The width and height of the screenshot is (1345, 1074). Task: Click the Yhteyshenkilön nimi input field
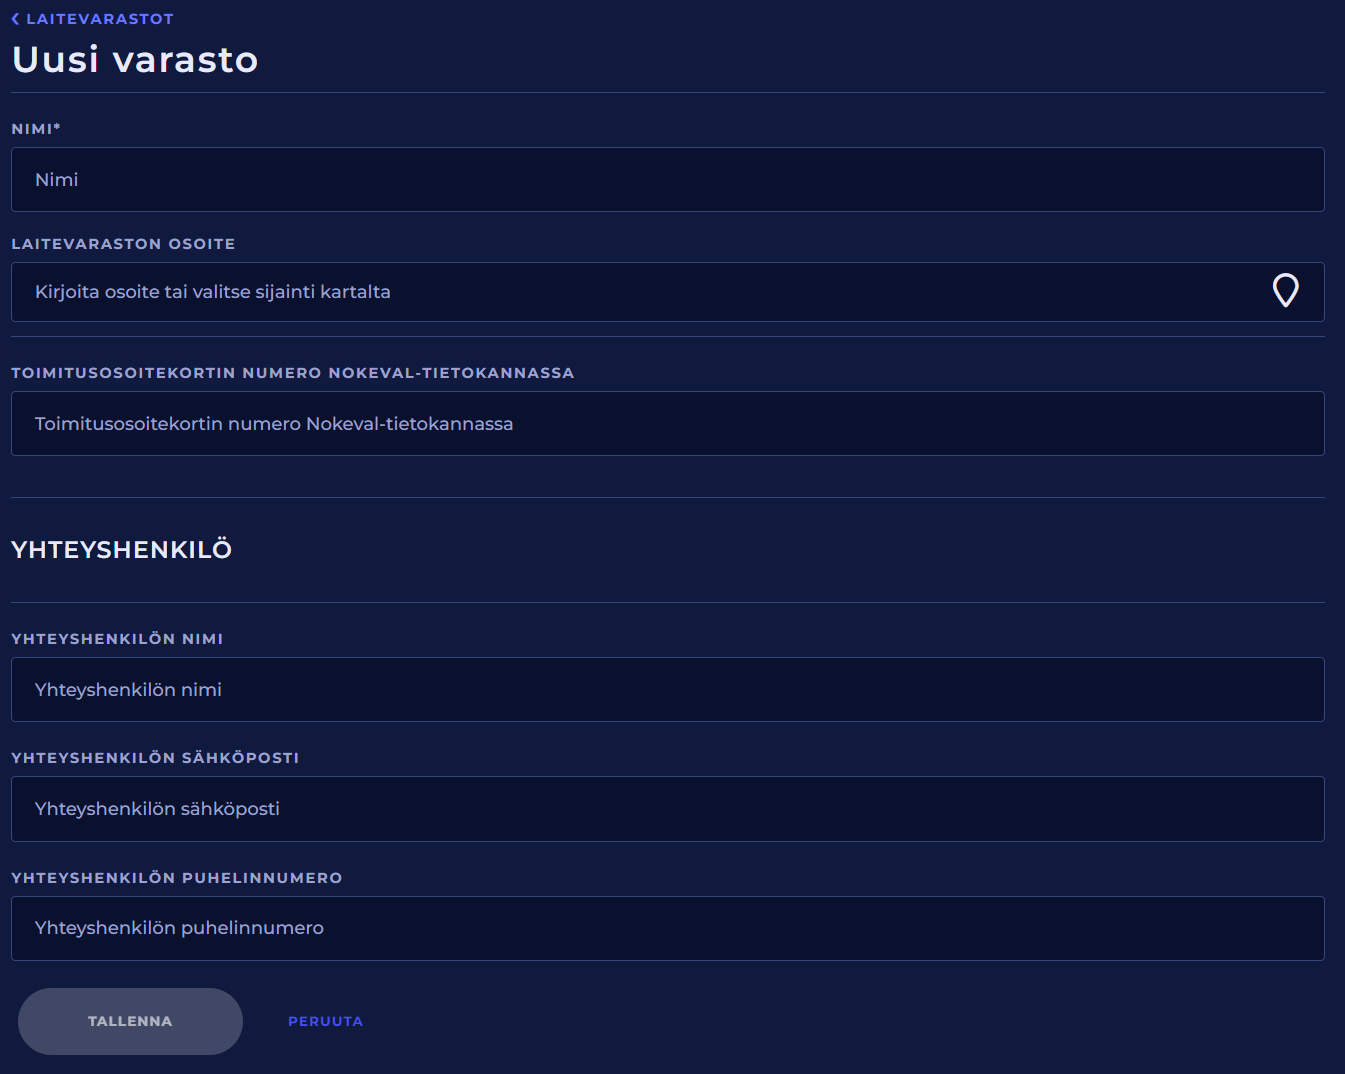click(667, 690)
